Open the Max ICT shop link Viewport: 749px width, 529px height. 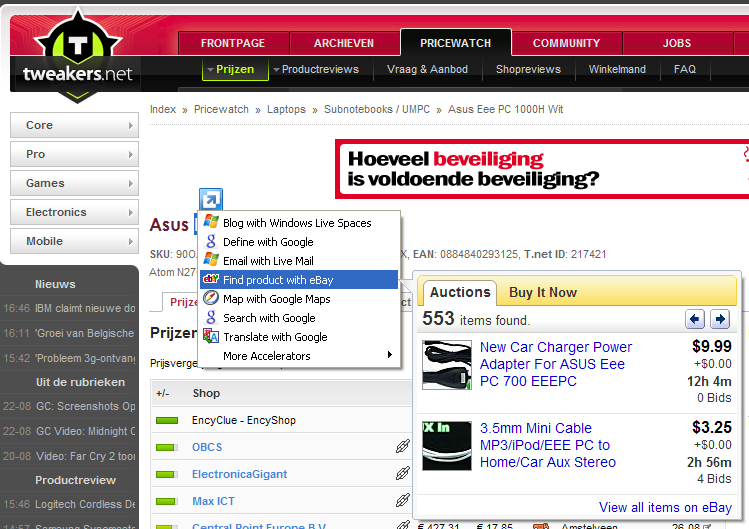(x=213, y=501)
